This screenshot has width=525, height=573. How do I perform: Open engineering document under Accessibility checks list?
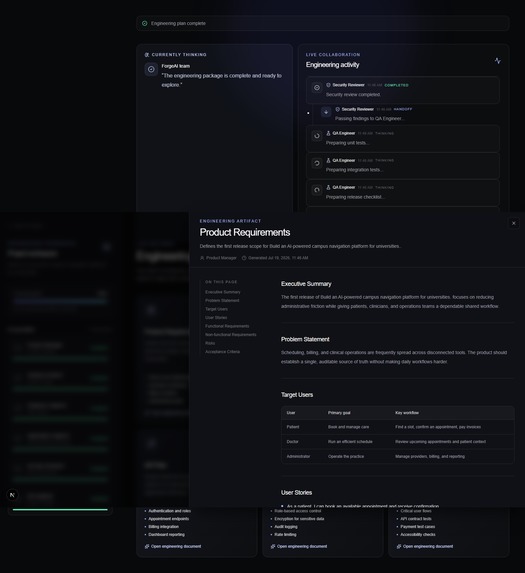coord(425,546)
